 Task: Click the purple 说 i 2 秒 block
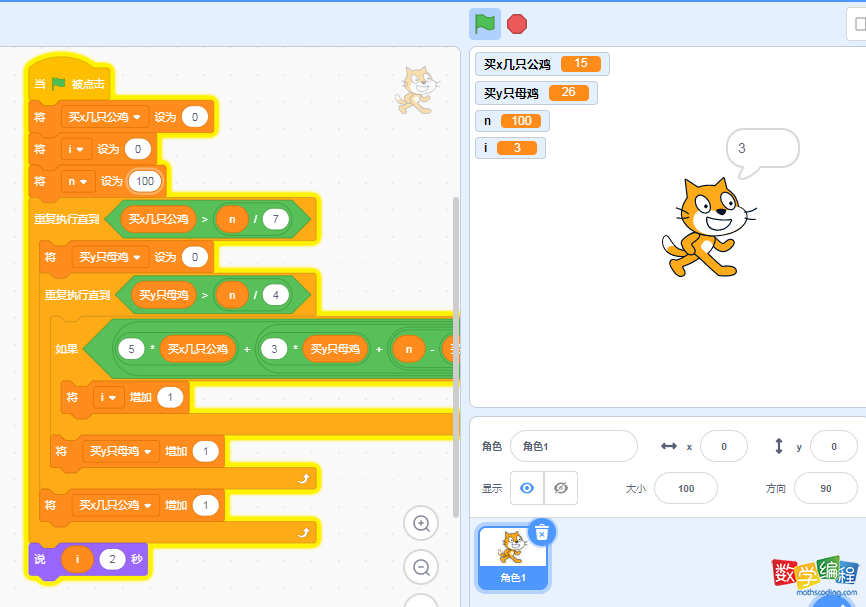pyautogui.click(x=42, y=559)
